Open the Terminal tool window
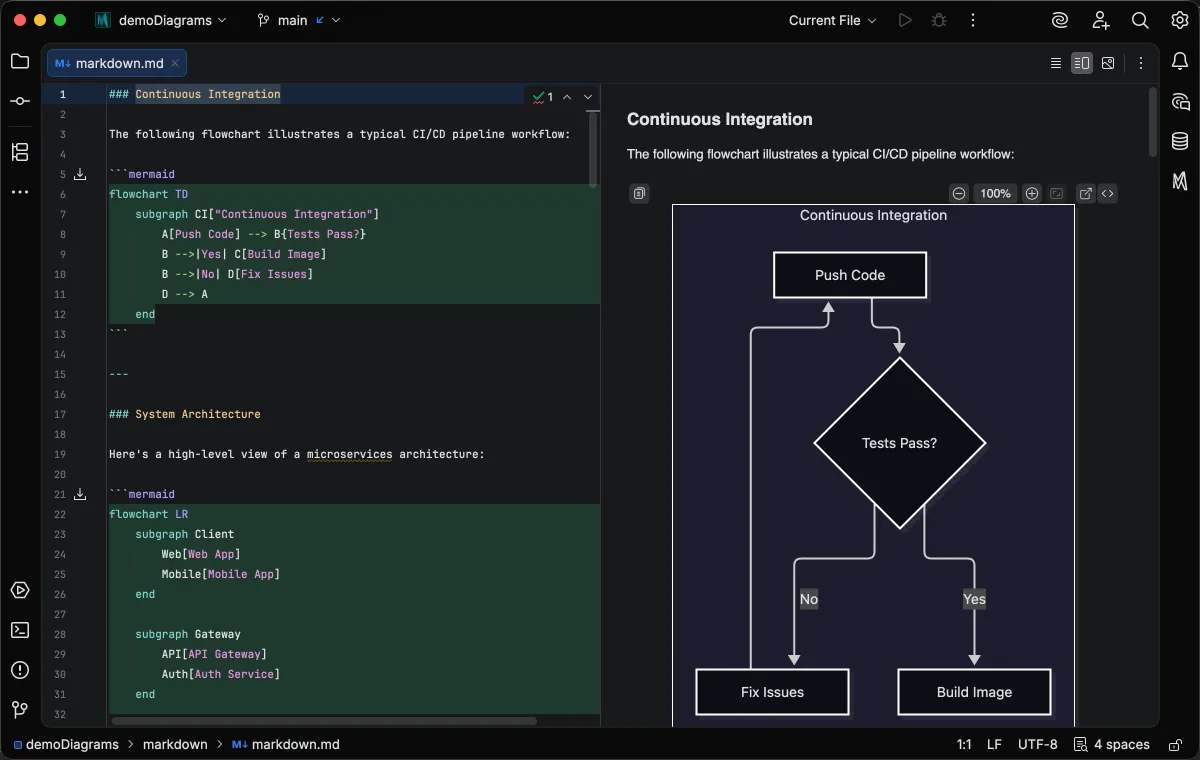 tap(20, 630)
